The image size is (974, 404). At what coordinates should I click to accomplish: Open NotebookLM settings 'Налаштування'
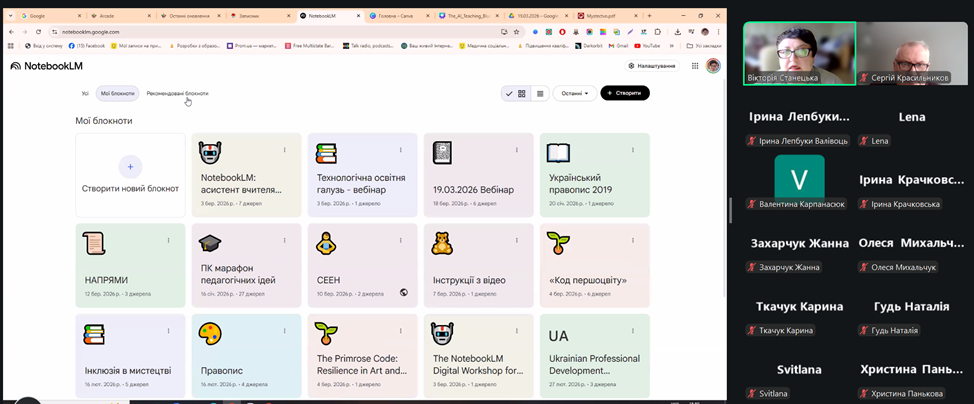(652, 66)
